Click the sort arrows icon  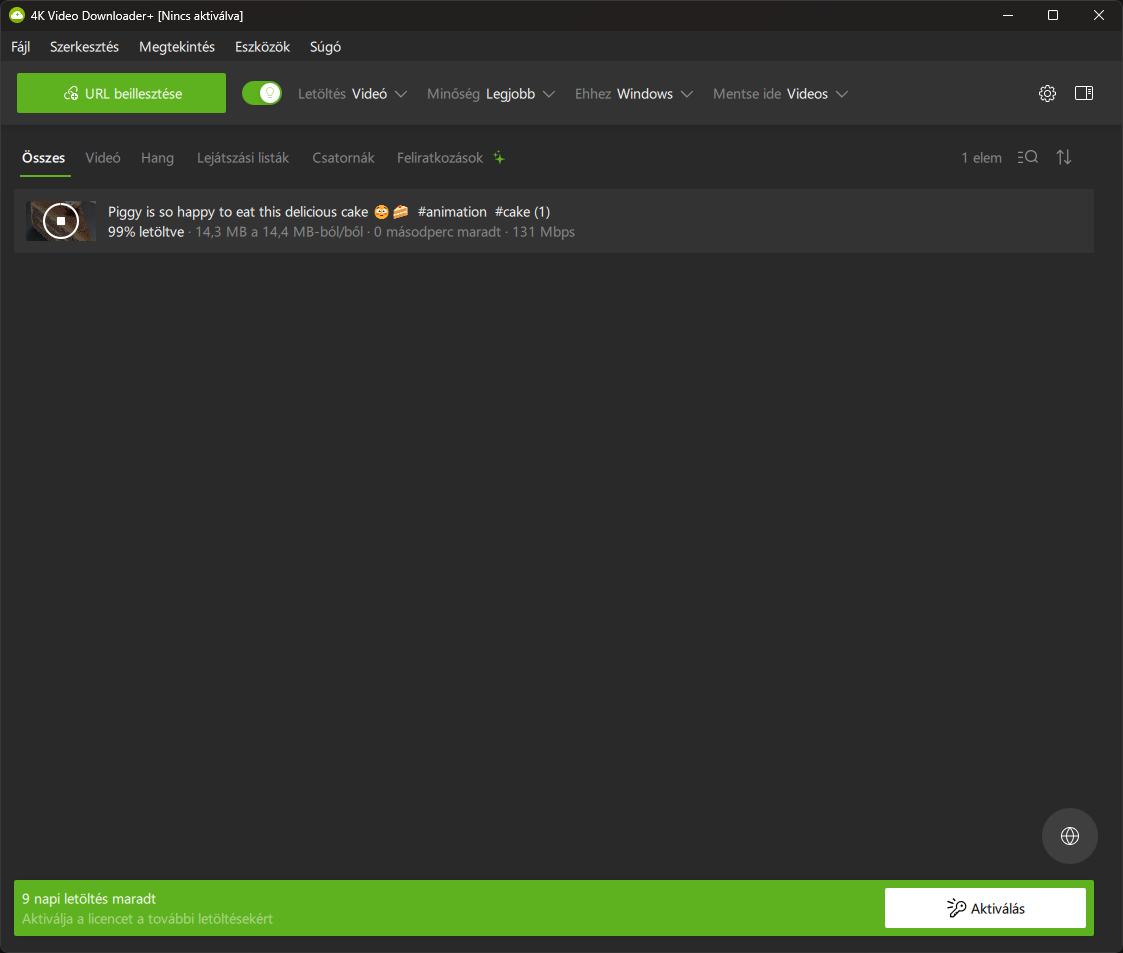point(1064,157)
